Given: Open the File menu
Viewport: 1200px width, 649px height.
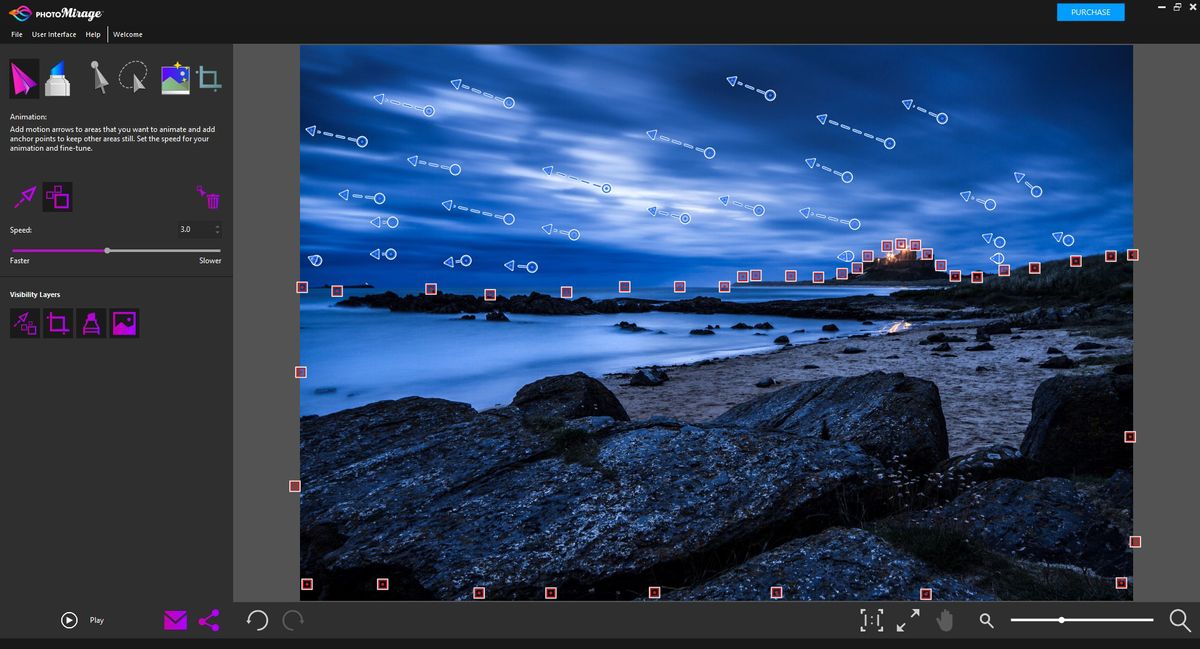Looking at the screenshot, I should (16, 34).
